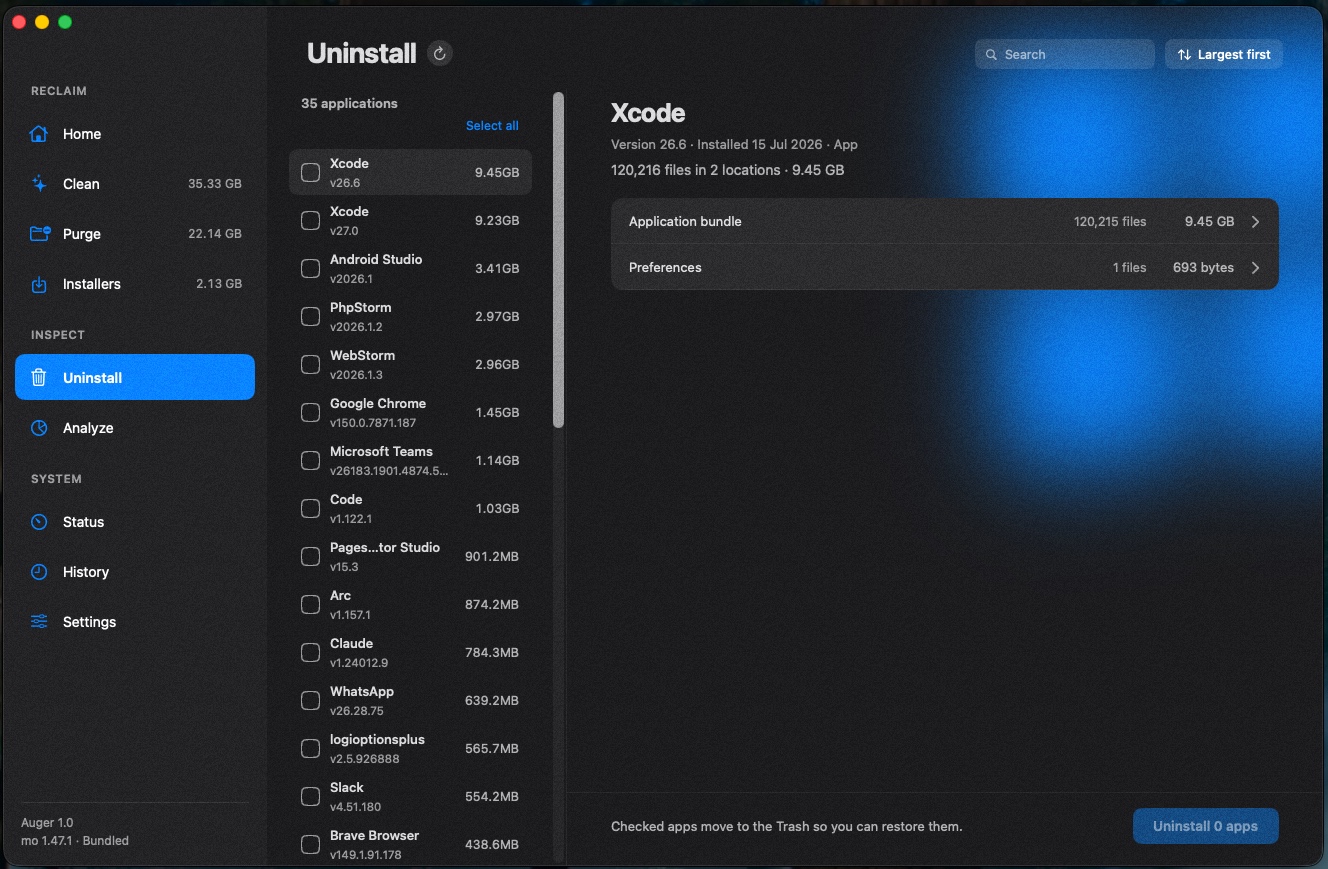Tick the Claude checkbox
The image size is (1328, 869).
click(x=311, y=653)
